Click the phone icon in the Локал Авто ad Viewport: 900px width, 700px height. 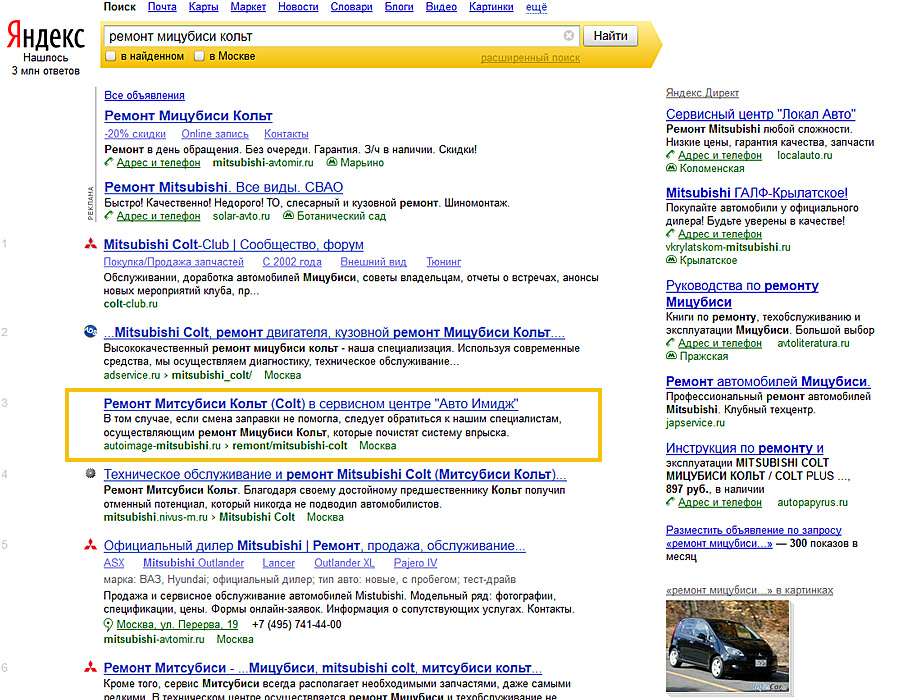coord(670,155)
